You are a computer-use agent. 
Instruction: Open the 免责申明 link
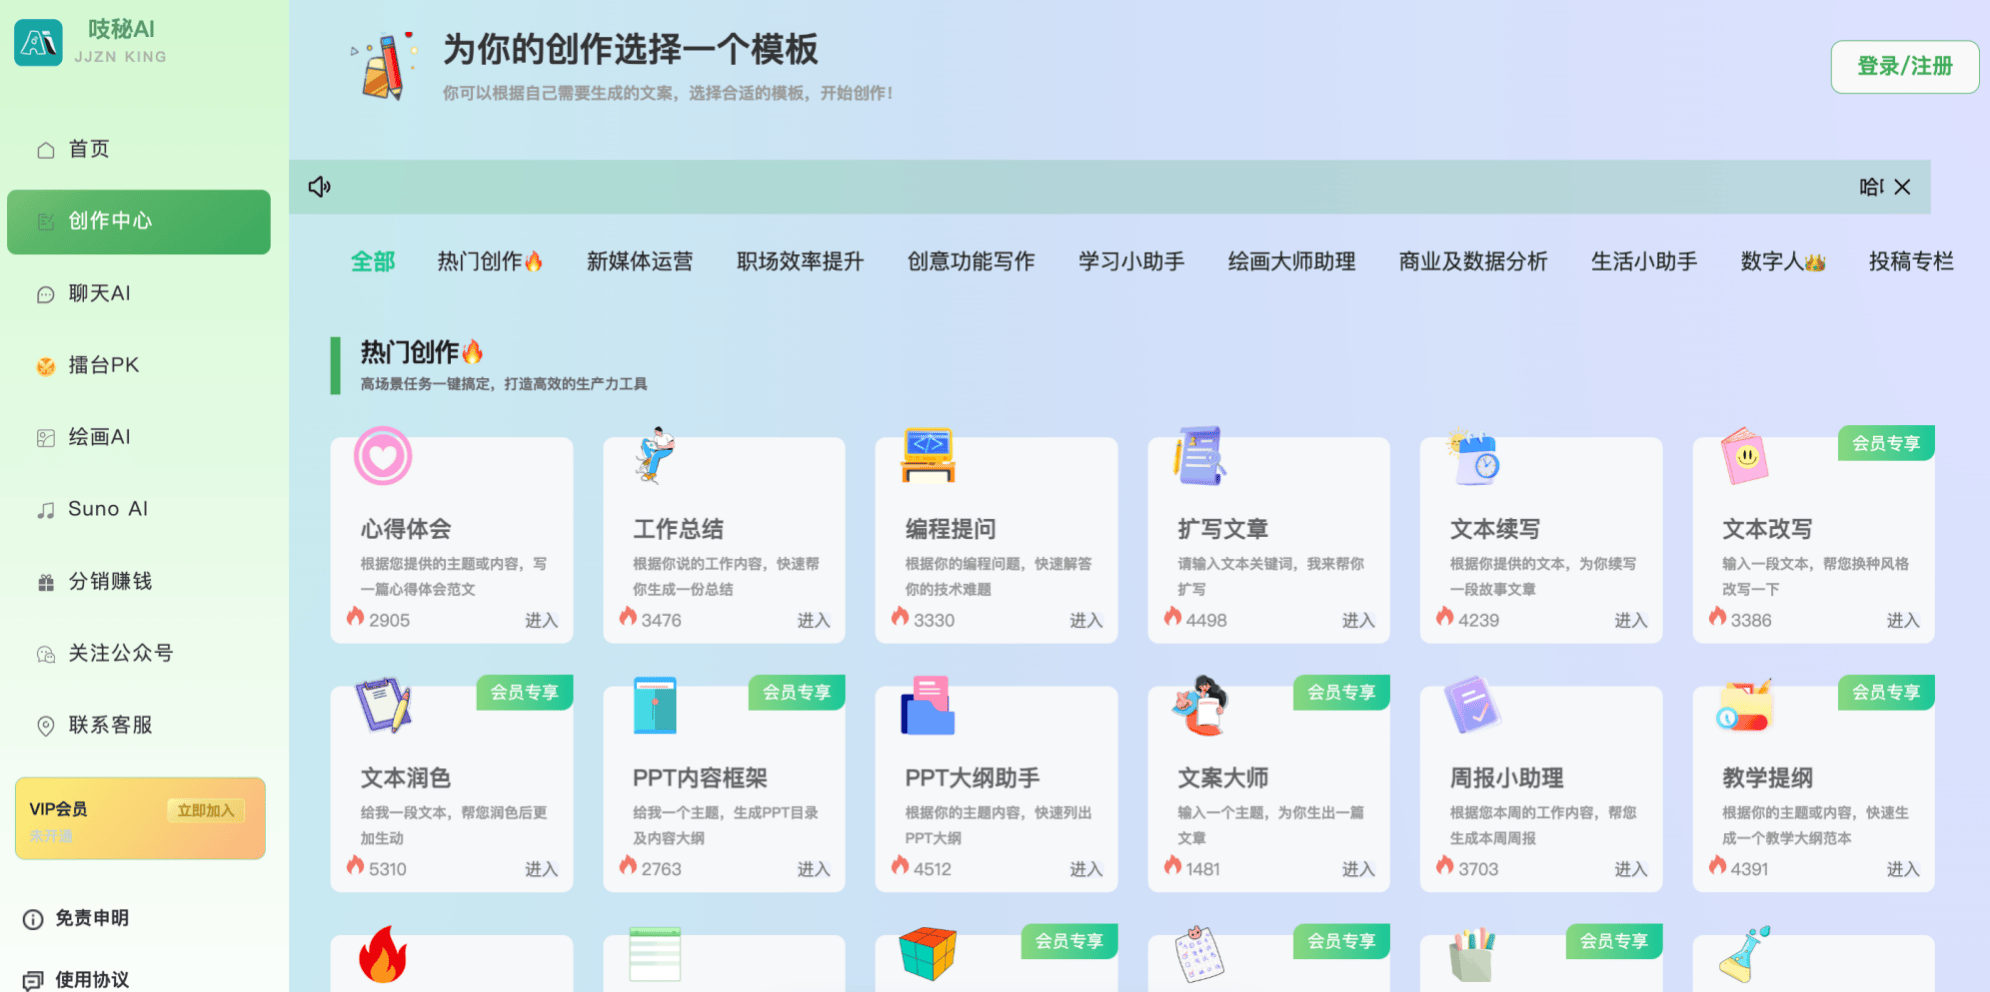pos(91,918)
